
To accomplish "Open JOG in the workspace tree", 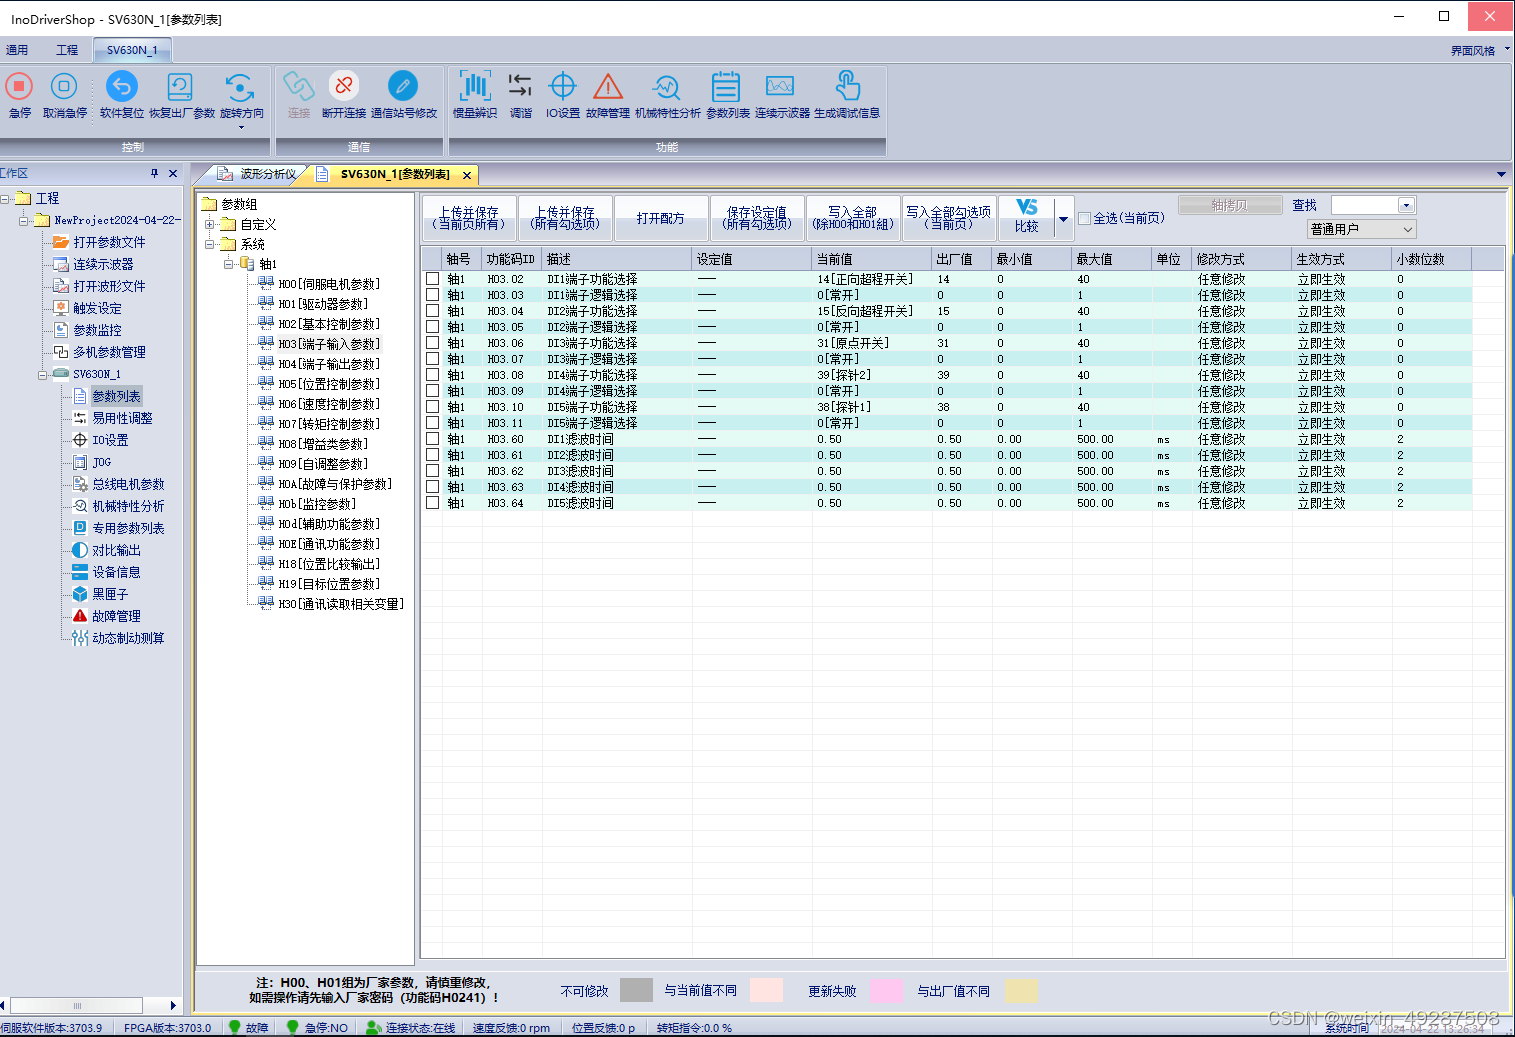I will coord(102,462).
